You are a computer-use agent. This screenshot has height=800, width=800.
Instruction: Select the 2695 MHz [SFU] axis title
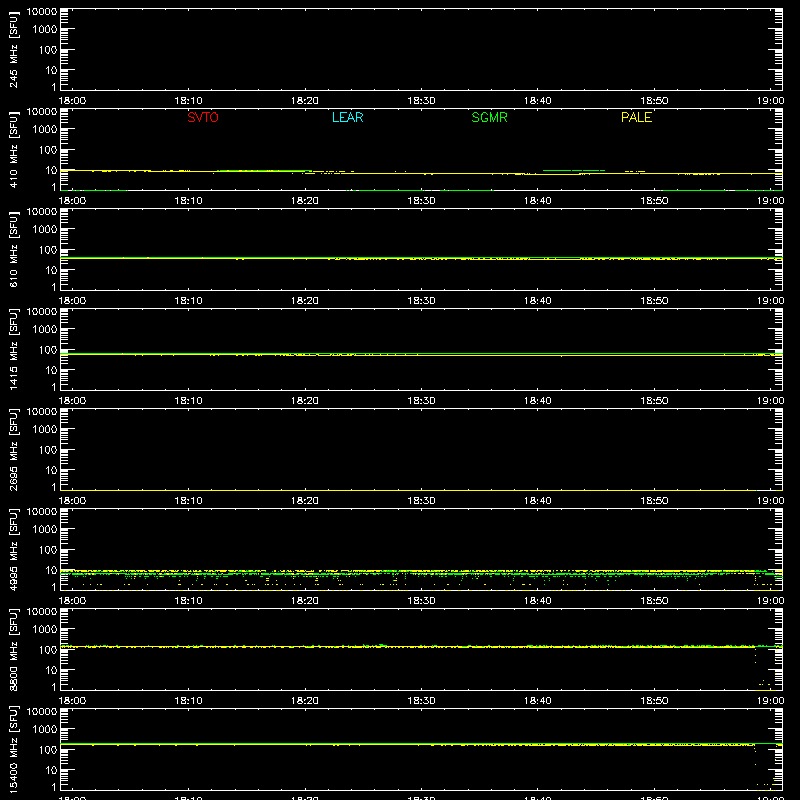14,449
